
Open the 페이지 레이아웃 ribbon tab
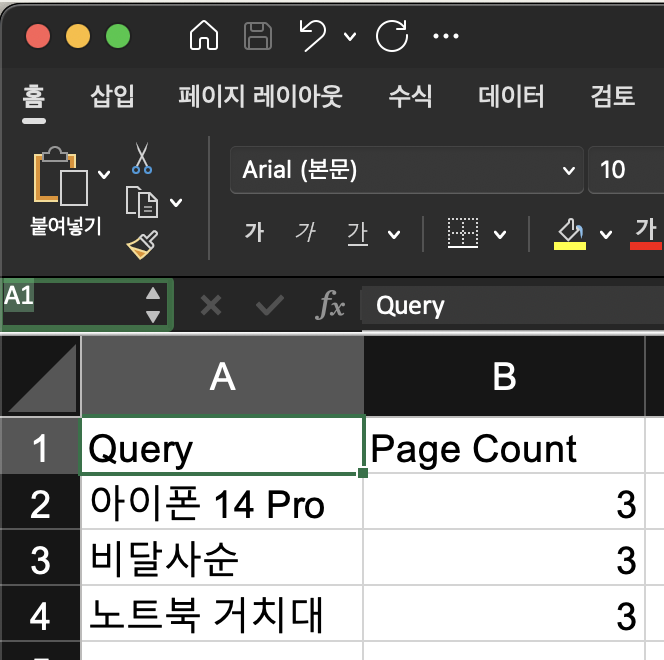pyautogui.click(x=260, y=96)
